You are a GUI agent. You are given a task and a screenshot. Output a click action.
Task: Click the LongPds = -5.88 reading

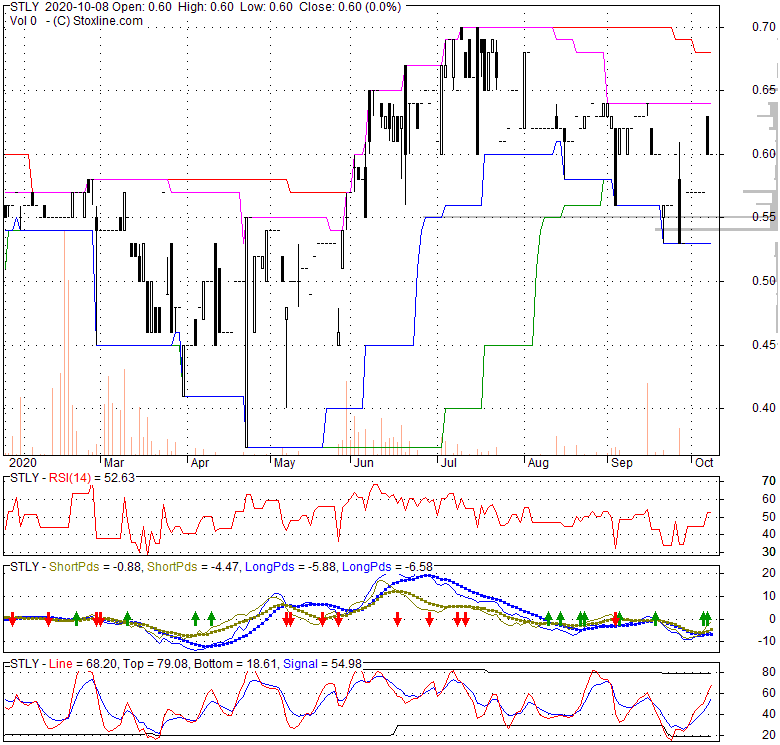coord(291,567)
